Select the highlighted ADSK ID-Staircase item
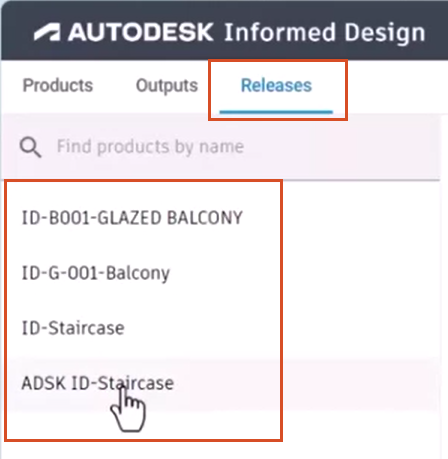The width and height of the screenshot is (448, 459). 98,383
